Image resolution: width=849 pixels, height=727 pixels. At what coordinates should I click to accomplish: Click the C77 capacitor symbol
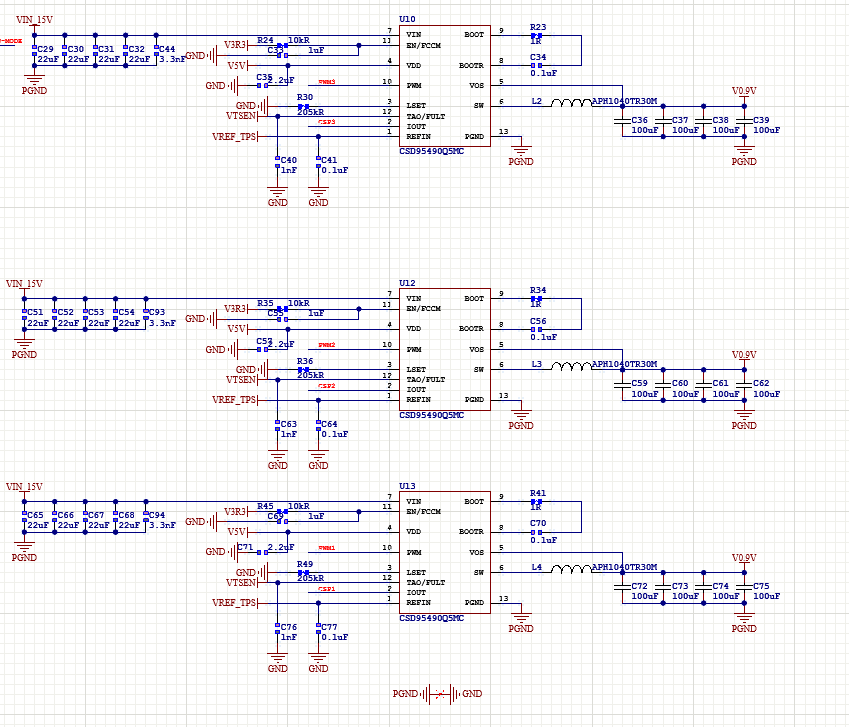[318, 630]
